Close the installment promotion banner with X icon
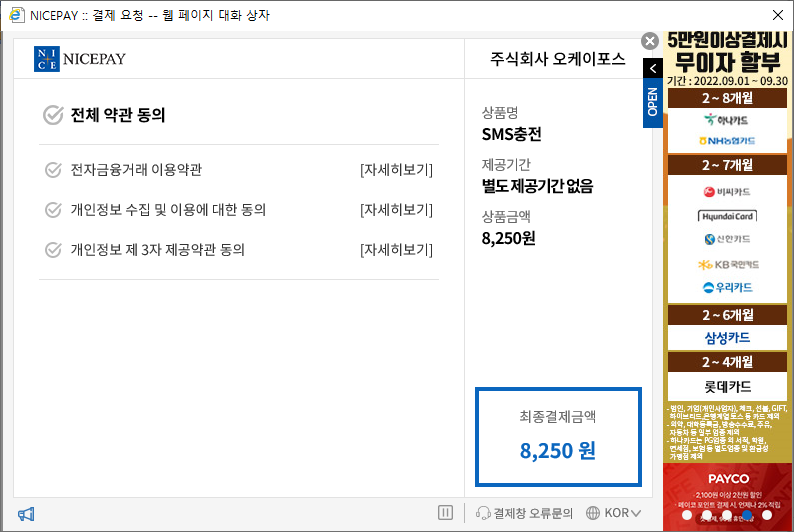 point(650,41)
